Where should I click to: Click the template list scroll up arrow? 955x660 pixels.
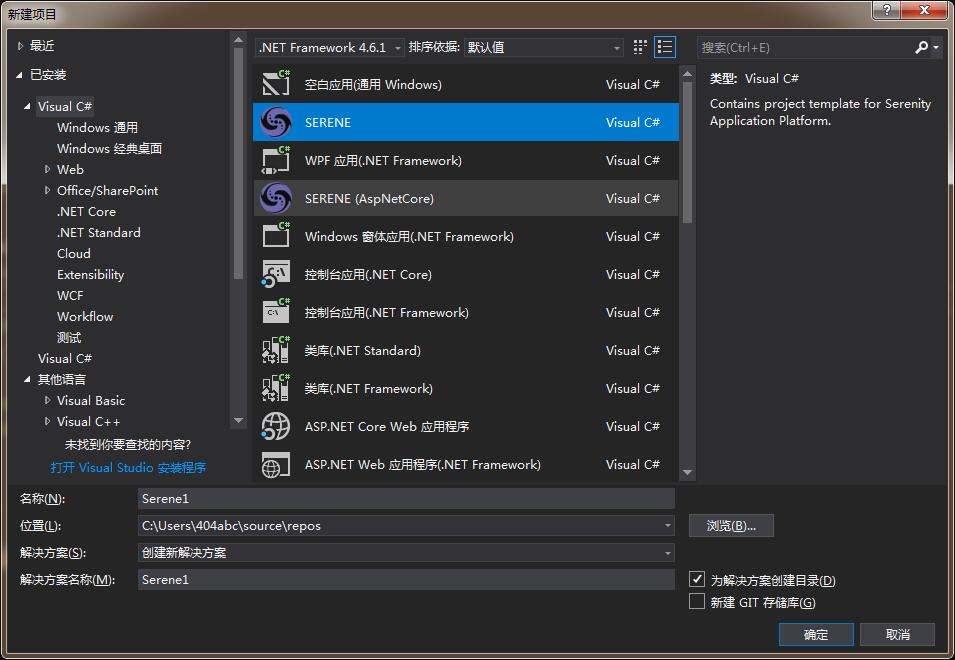tap(687, 74)
